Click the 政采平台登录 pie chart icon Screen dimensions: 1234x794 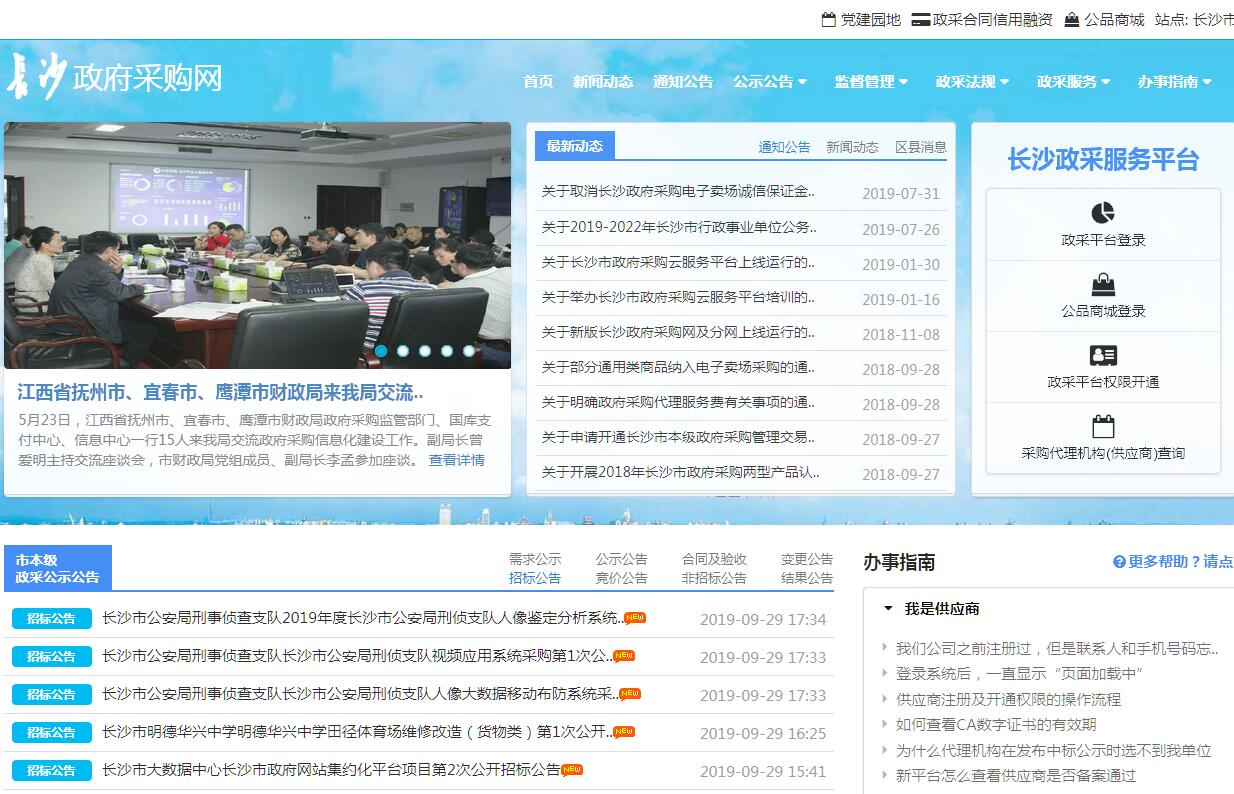(1103, 213)
